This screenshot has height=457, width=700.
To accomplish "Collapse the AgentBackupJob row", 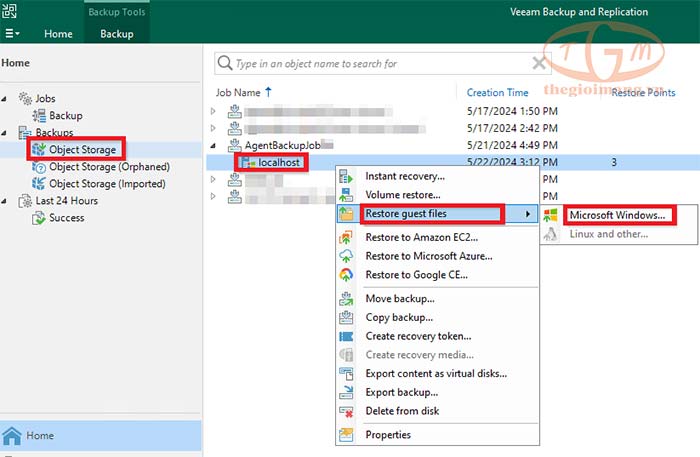I will pos(213,145).
